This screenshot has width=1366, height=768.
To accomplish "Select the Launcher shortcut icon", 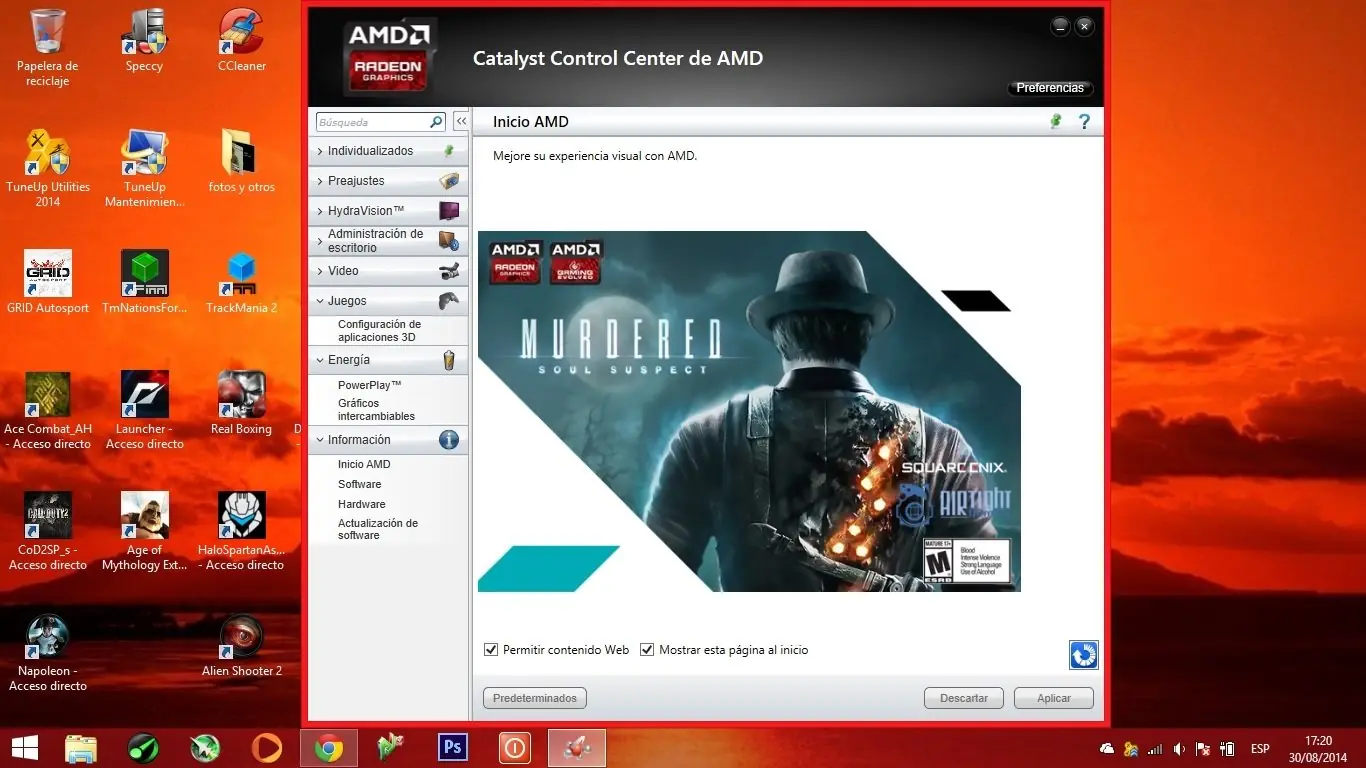I will point(144,410).
